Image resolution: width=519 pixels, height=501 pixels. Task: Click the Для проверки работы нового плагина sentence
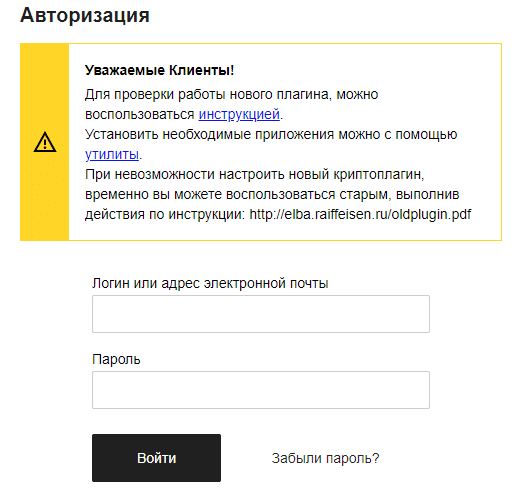[231, 95]
